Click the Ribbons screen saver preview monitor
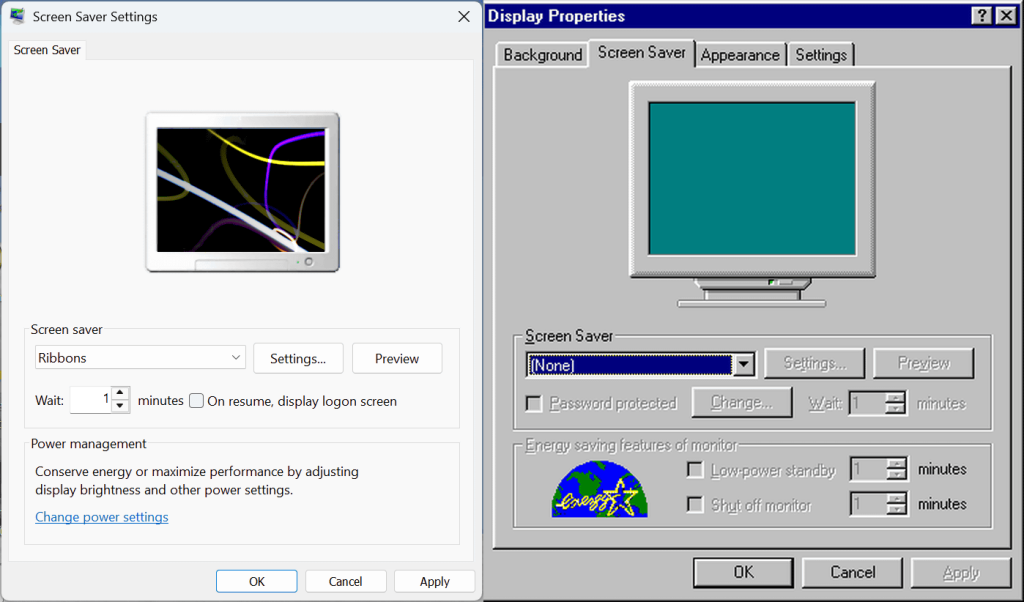Viewport: 1024px width, 602px height. [x=242, y=190]
